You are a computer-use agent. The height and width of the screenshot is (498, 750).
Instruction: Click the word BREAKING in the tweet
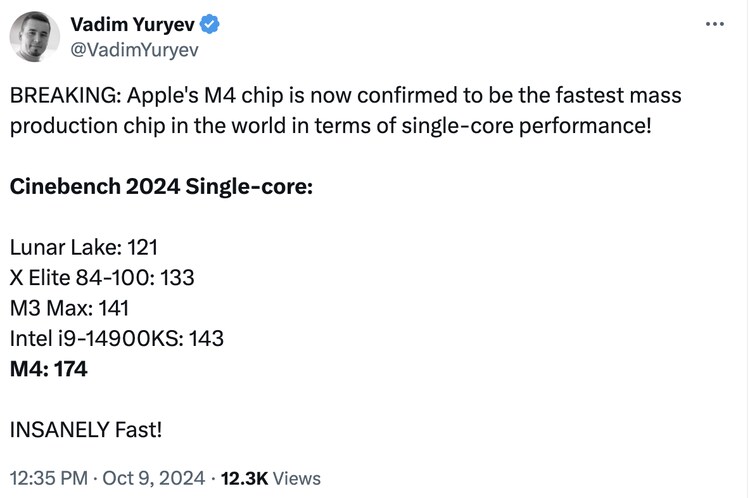(x=61, y=98)
